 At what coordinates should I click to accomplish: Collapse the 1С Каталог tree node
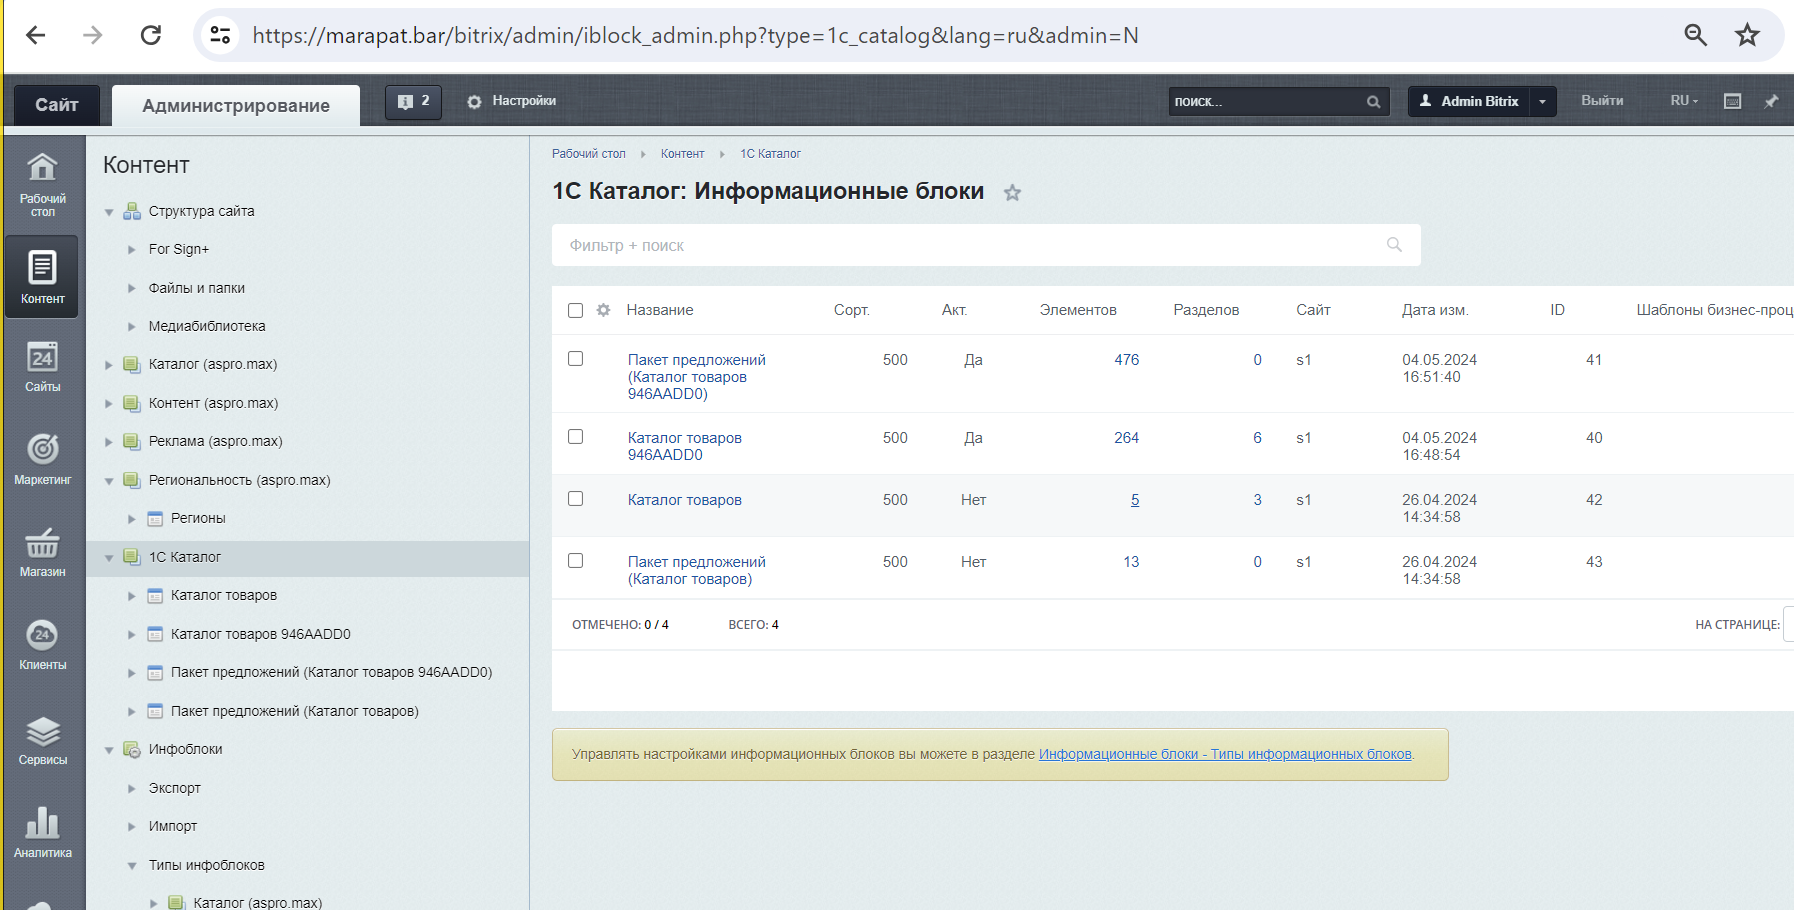pyautogui.click(x=109, y=558)
